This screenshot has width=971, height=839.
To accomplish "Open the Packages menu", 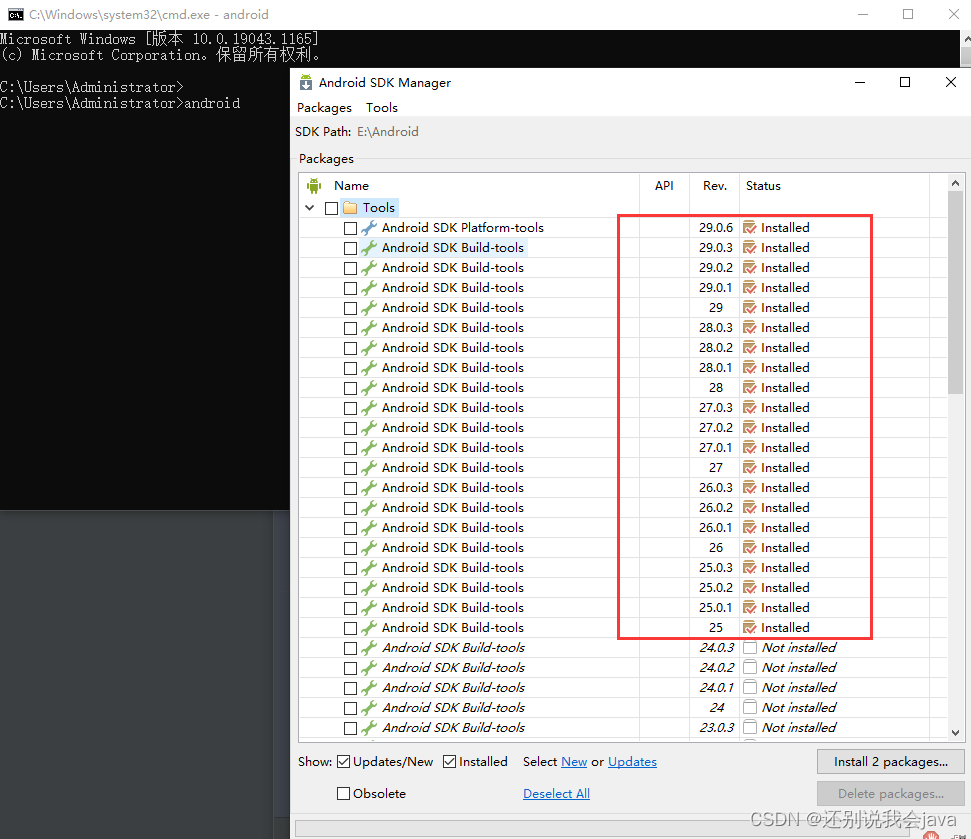I will click(x=324, y=108).
